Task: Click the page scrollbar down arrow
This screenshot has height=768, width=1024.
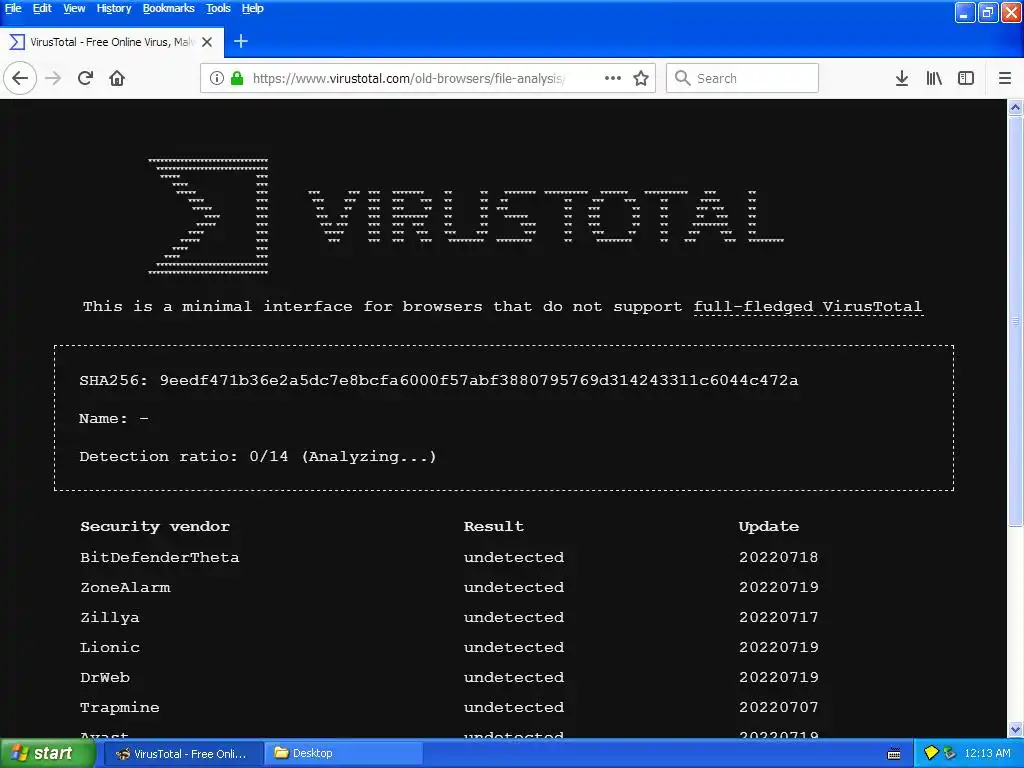Action: pyautogui.click(x=1015, y=729)
